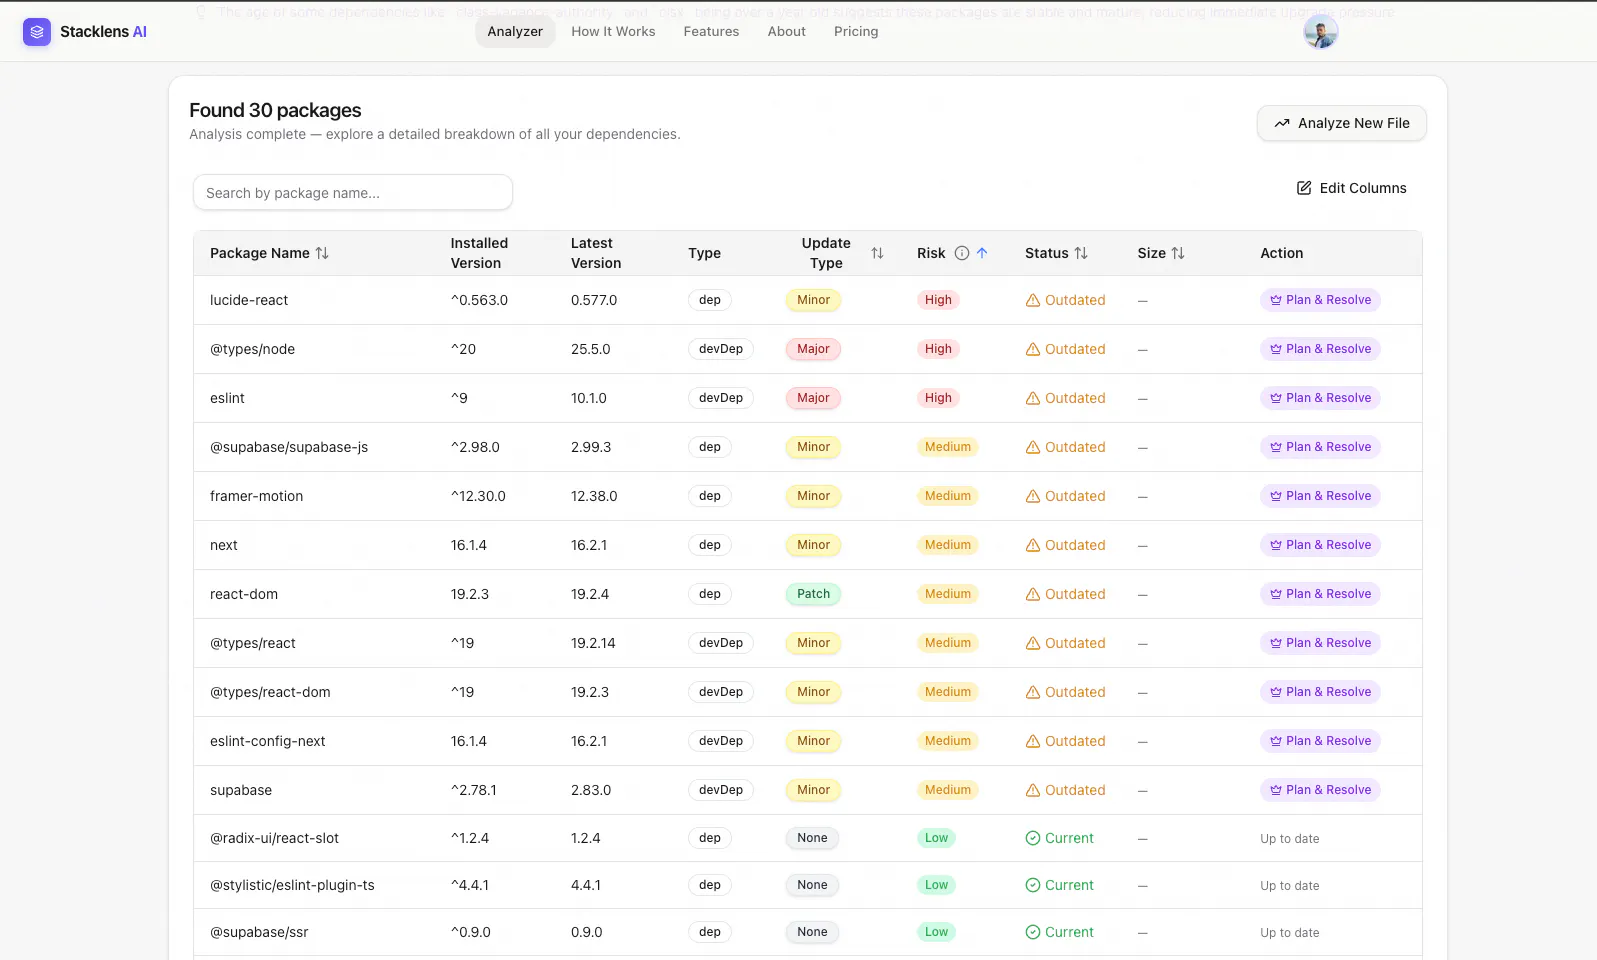Select the eslint-config-next package name
The height and width of the screenshot is (960, 1597).
pyautogui.click(x=268, y=741)
